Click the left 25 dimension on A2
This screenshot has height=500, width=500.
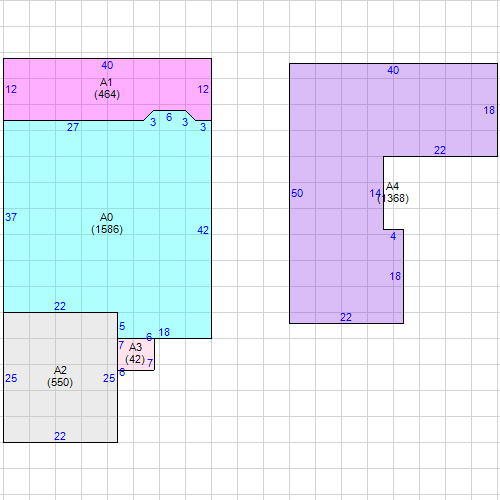point(11,378)
